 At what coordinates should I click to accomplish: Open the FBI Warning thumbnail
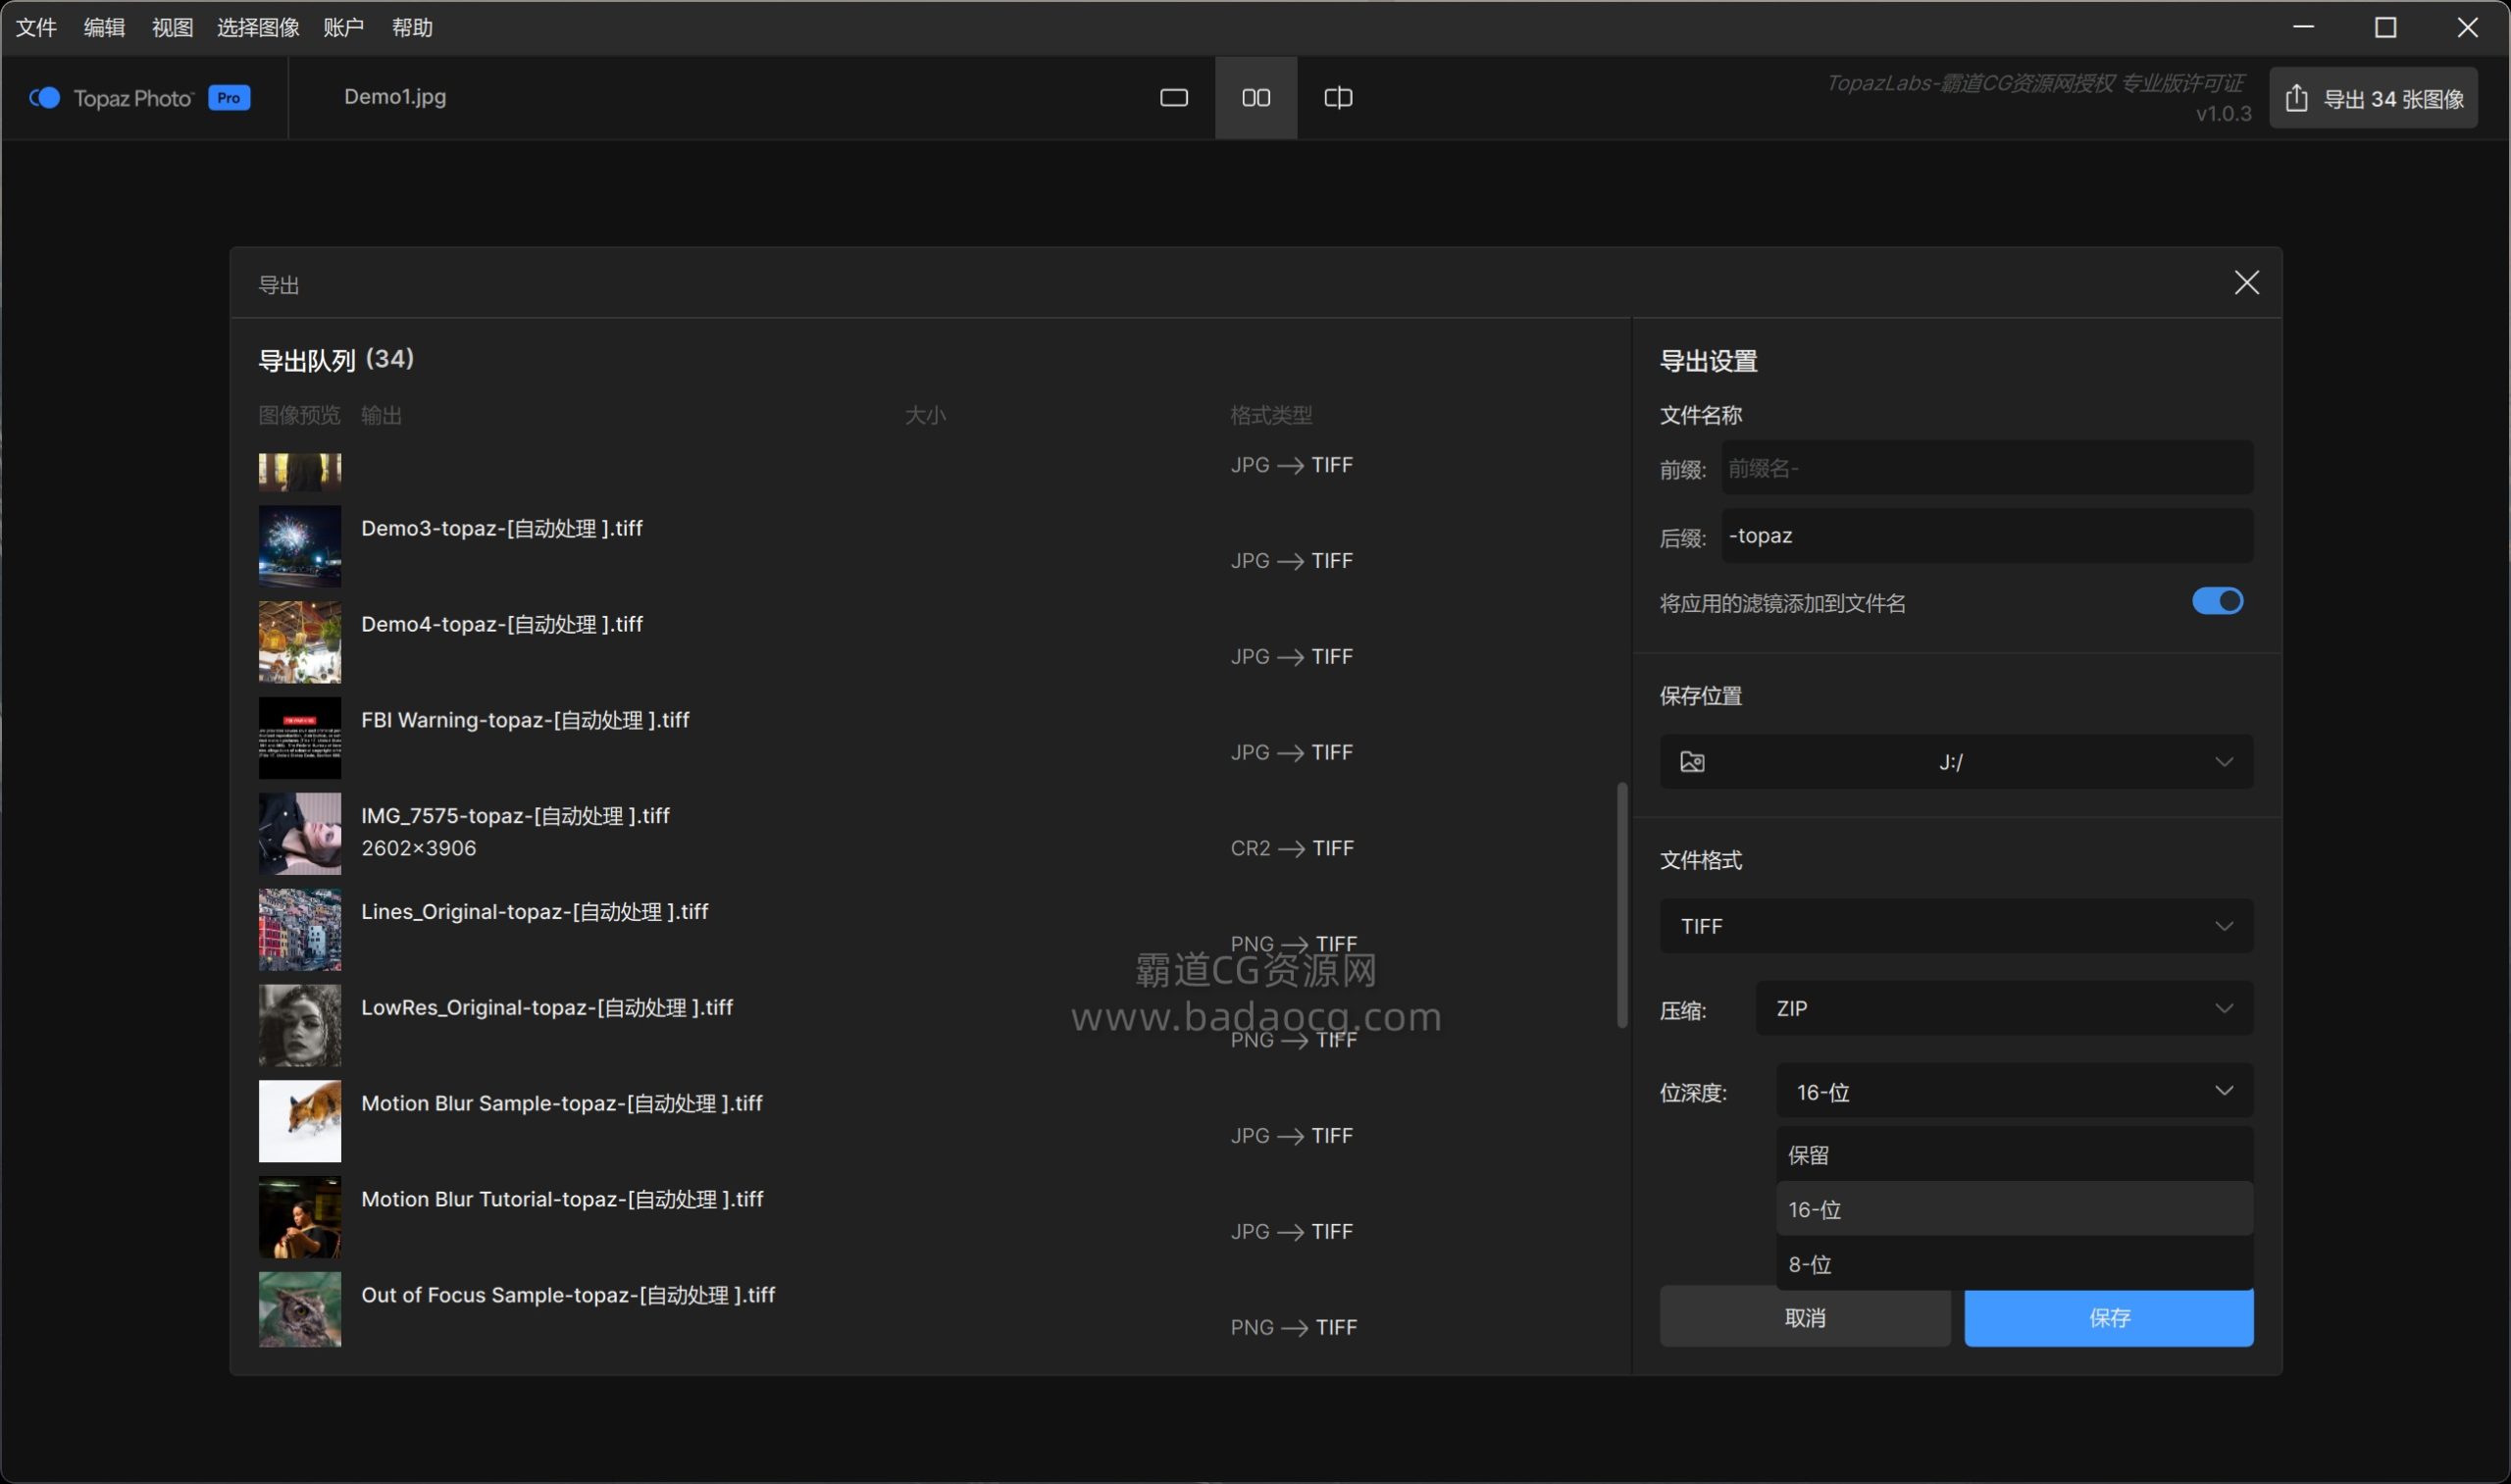[x=299, y=738]
